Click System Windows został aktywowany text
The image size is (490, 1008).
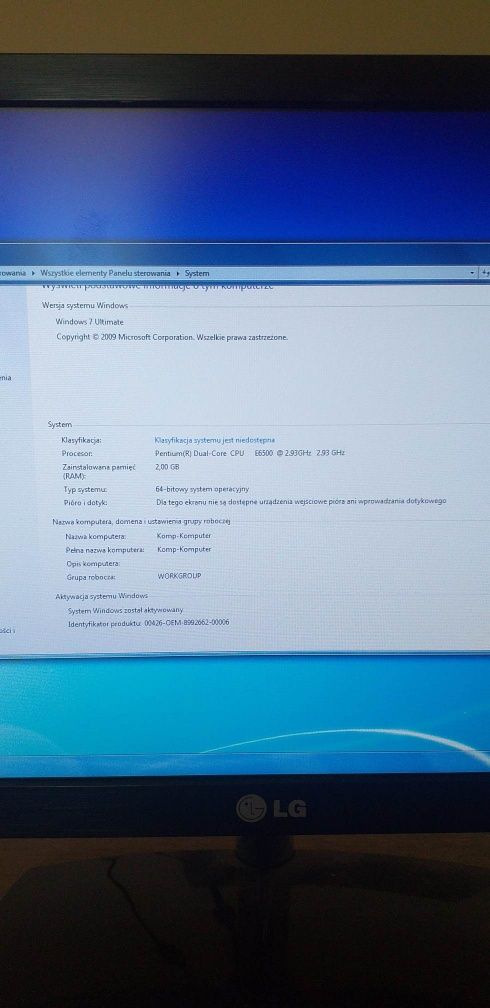126,609
